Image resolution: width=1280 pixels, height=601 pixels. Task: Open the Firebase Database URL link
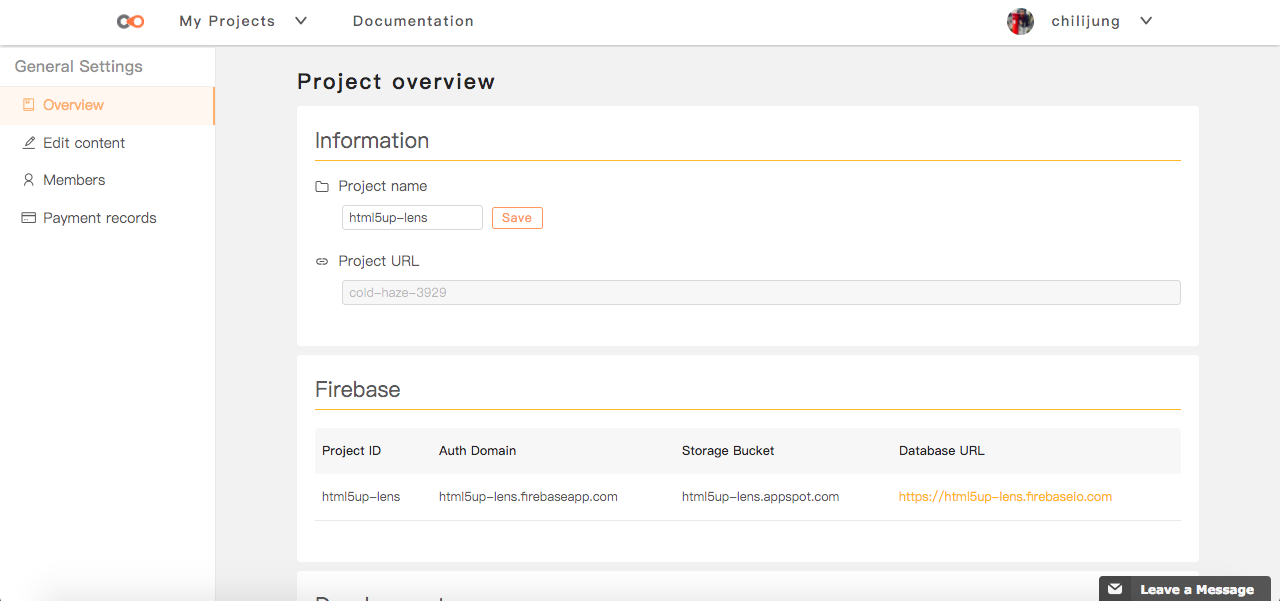(1005, 496)
